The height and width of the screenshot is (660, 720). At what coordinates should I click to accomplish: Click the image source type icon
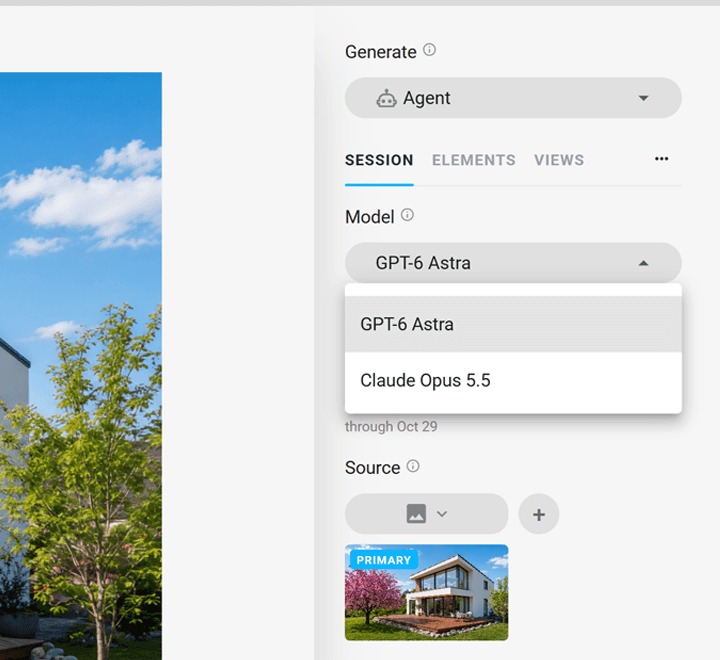(416, 513)
